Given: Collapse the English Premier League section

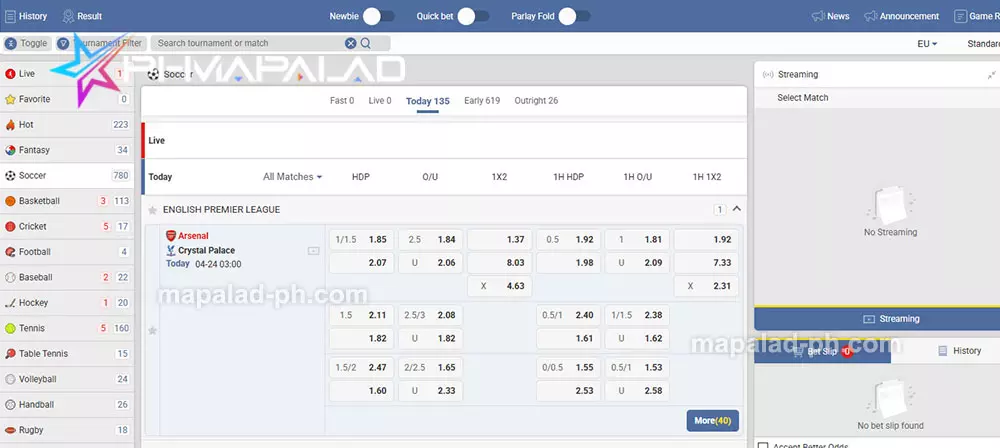Looking at the screenshot, I should coord(737,209).
